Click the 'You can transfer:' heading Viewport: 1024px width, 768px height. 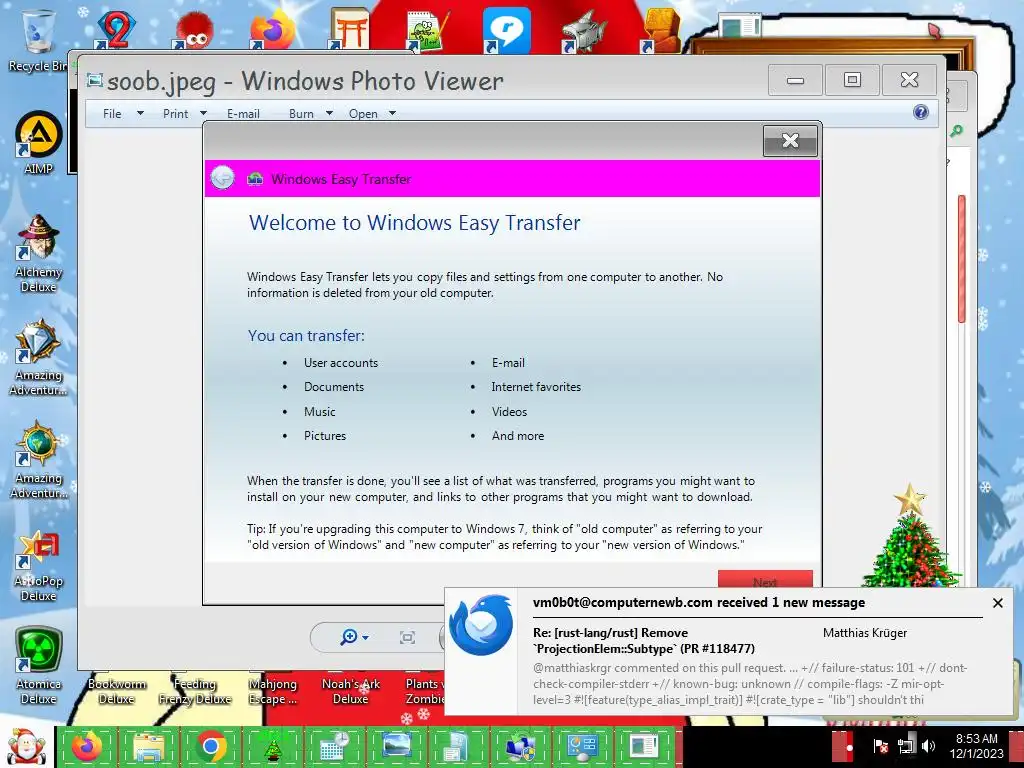pyautogui.click(x=306, y=336)
